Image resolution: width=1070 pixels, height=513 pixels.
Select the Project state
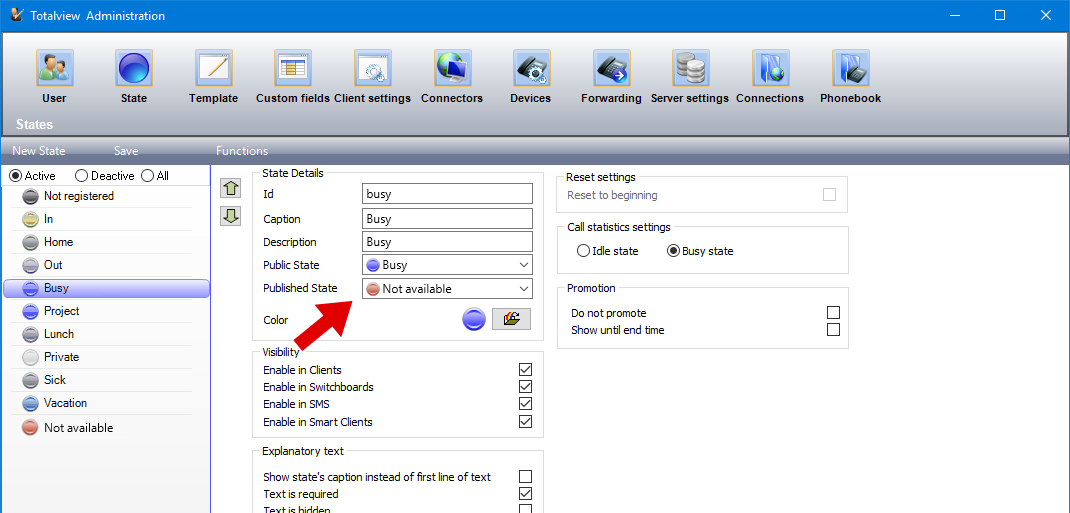[106, 311]
